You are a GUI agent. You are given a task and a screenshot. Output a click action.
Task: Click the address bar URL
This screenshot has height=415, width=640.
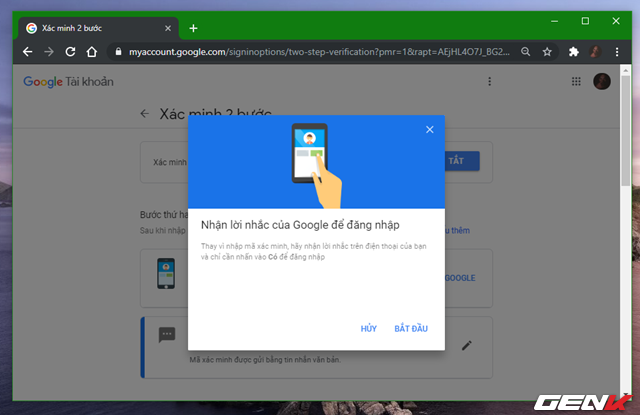point(319,52)
